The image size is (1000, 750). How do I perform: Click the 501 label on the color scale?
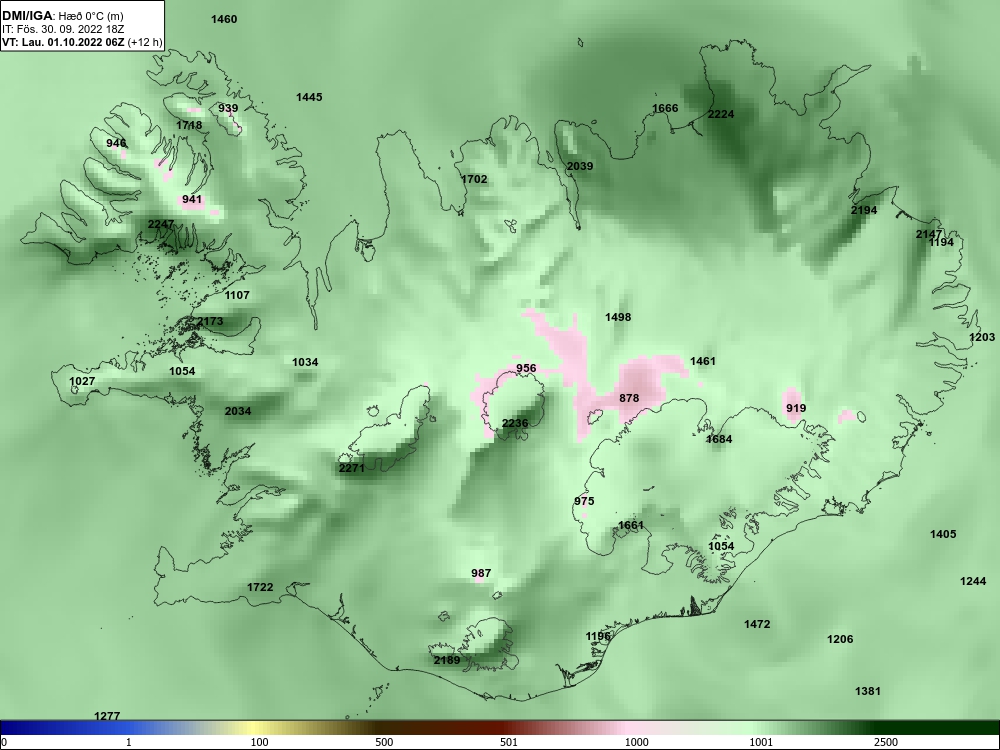coord(508,742)
